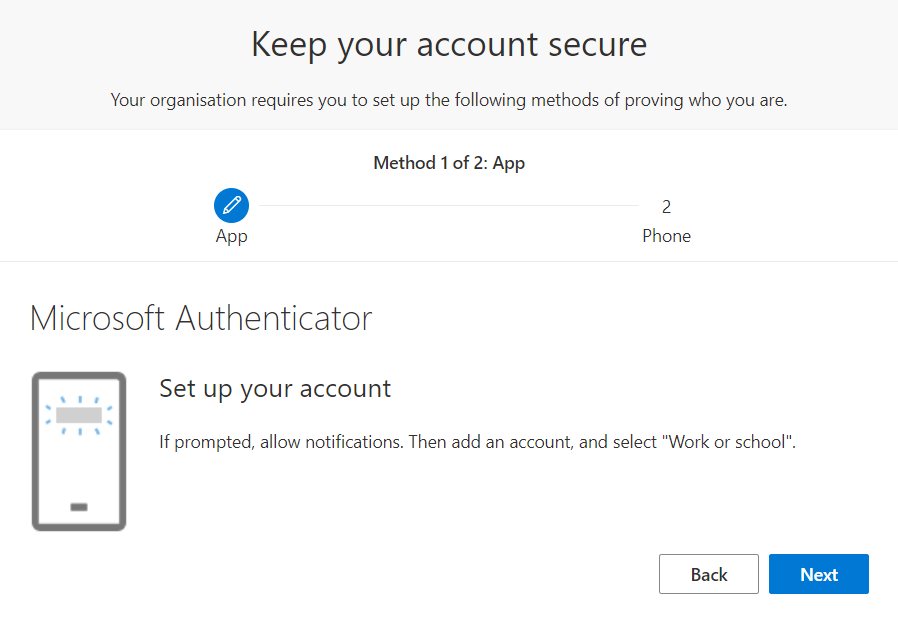Click the grey phone illustration

point(79,451)
